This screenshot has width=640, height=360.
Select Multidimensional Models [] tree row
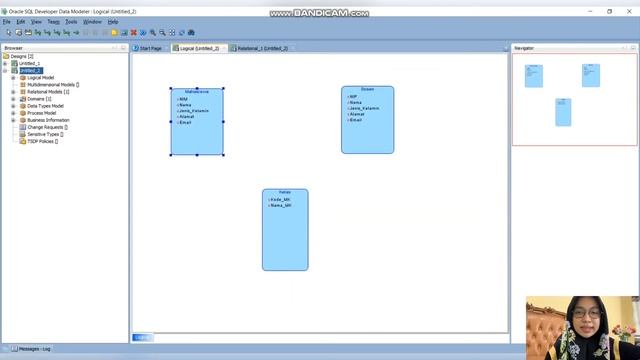click(49, 84)
